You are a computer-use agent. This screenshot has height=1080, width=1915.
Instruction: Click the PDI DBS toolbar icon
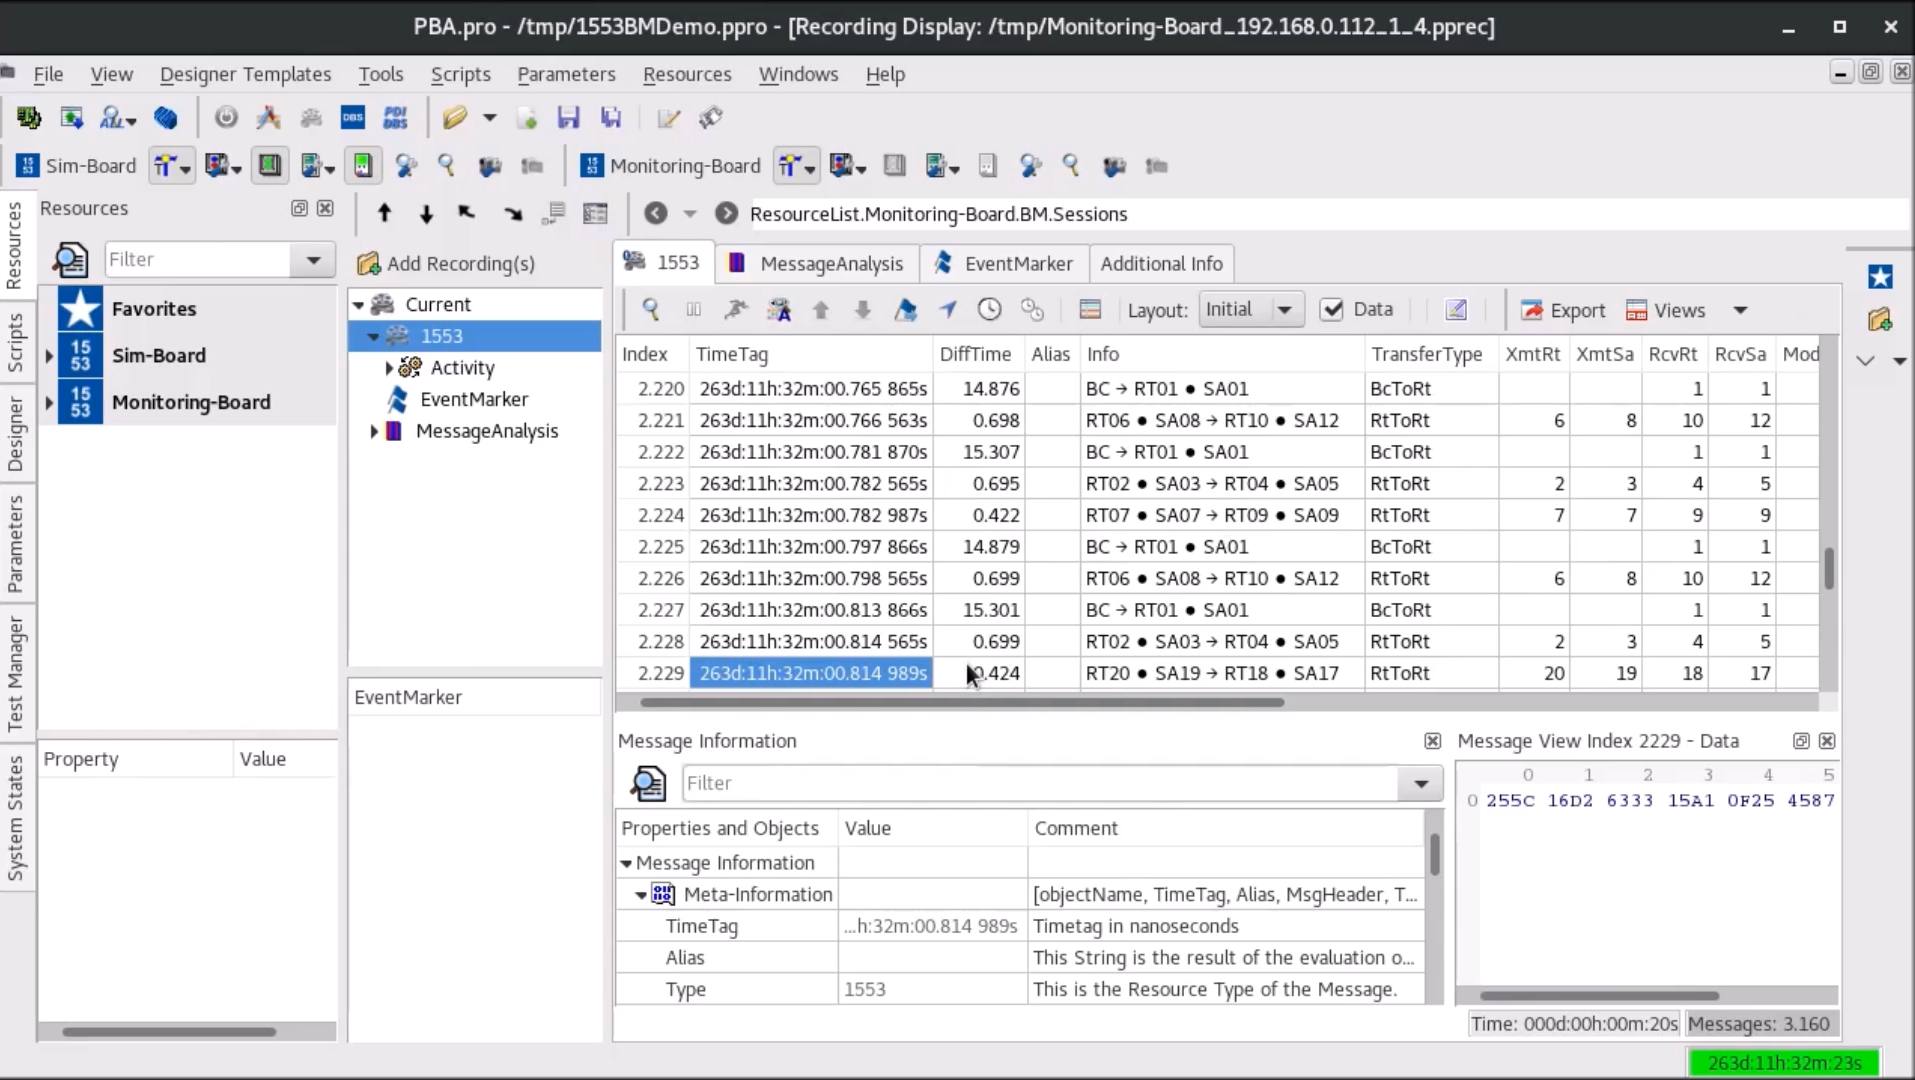point(396,118)
